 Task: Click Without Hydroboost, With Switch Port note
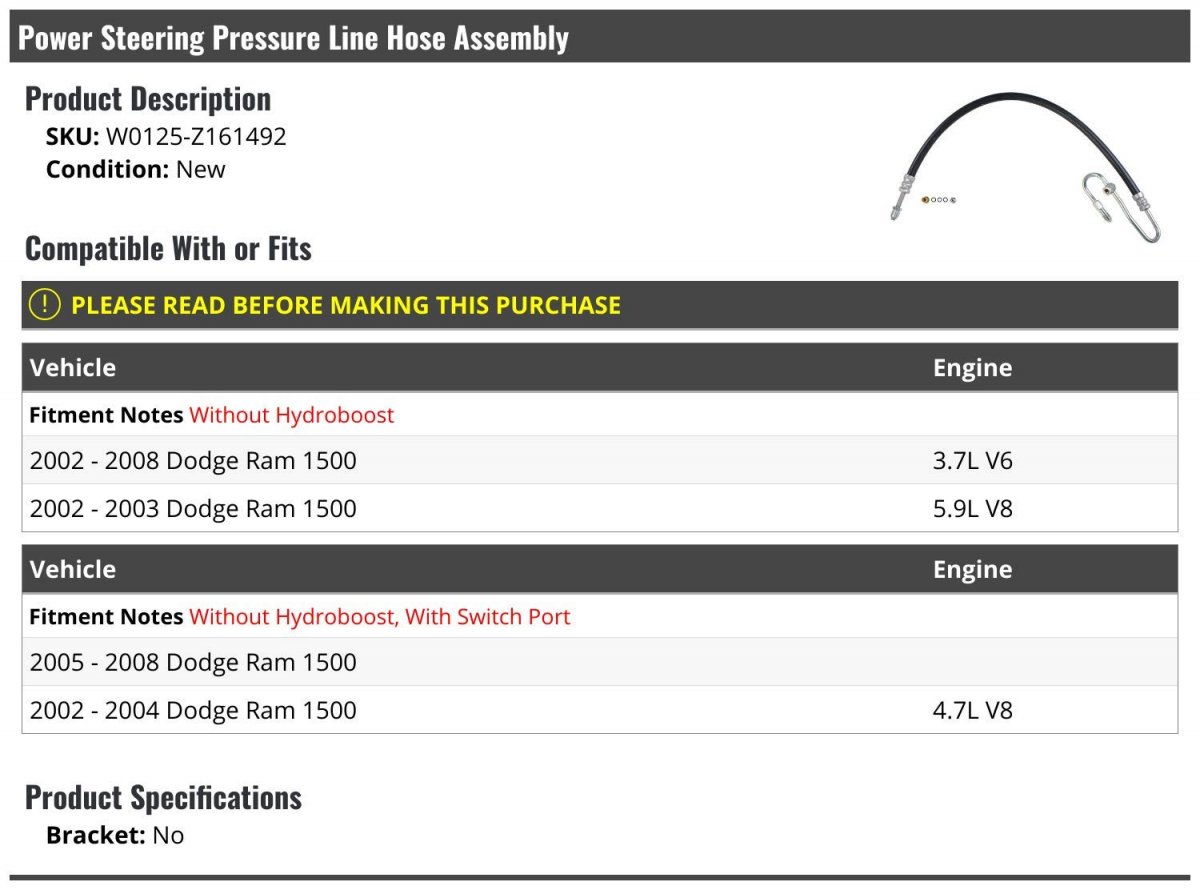(379, 617)
